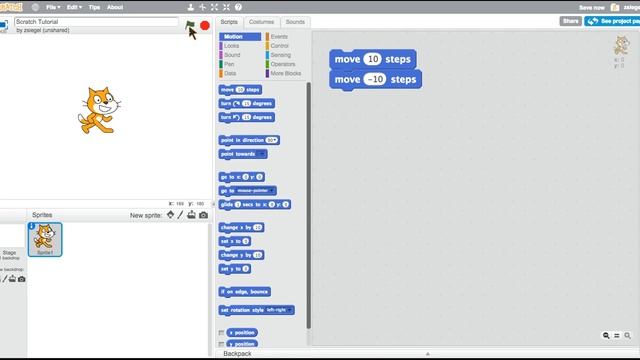This screenshot has width=640, height=360.
Task: Expand the Backpack panel
Action: pyautogui.click(x=427, y=353)
